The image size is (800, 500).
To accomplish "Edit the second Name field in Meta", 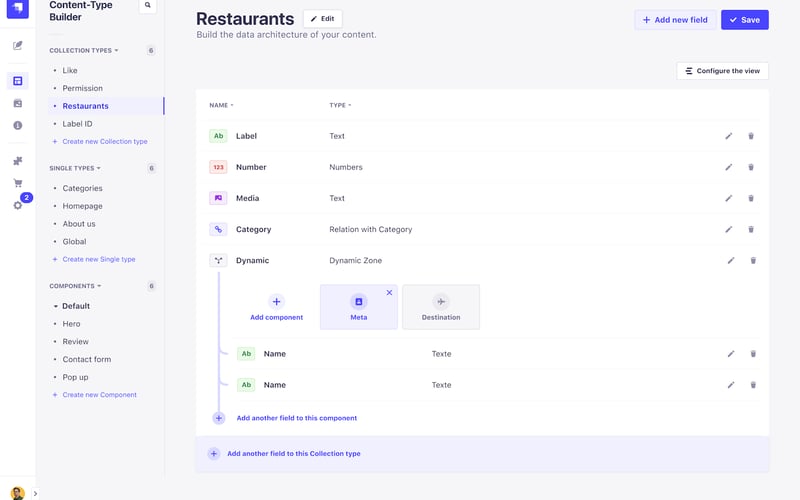I will pos(731,385).
